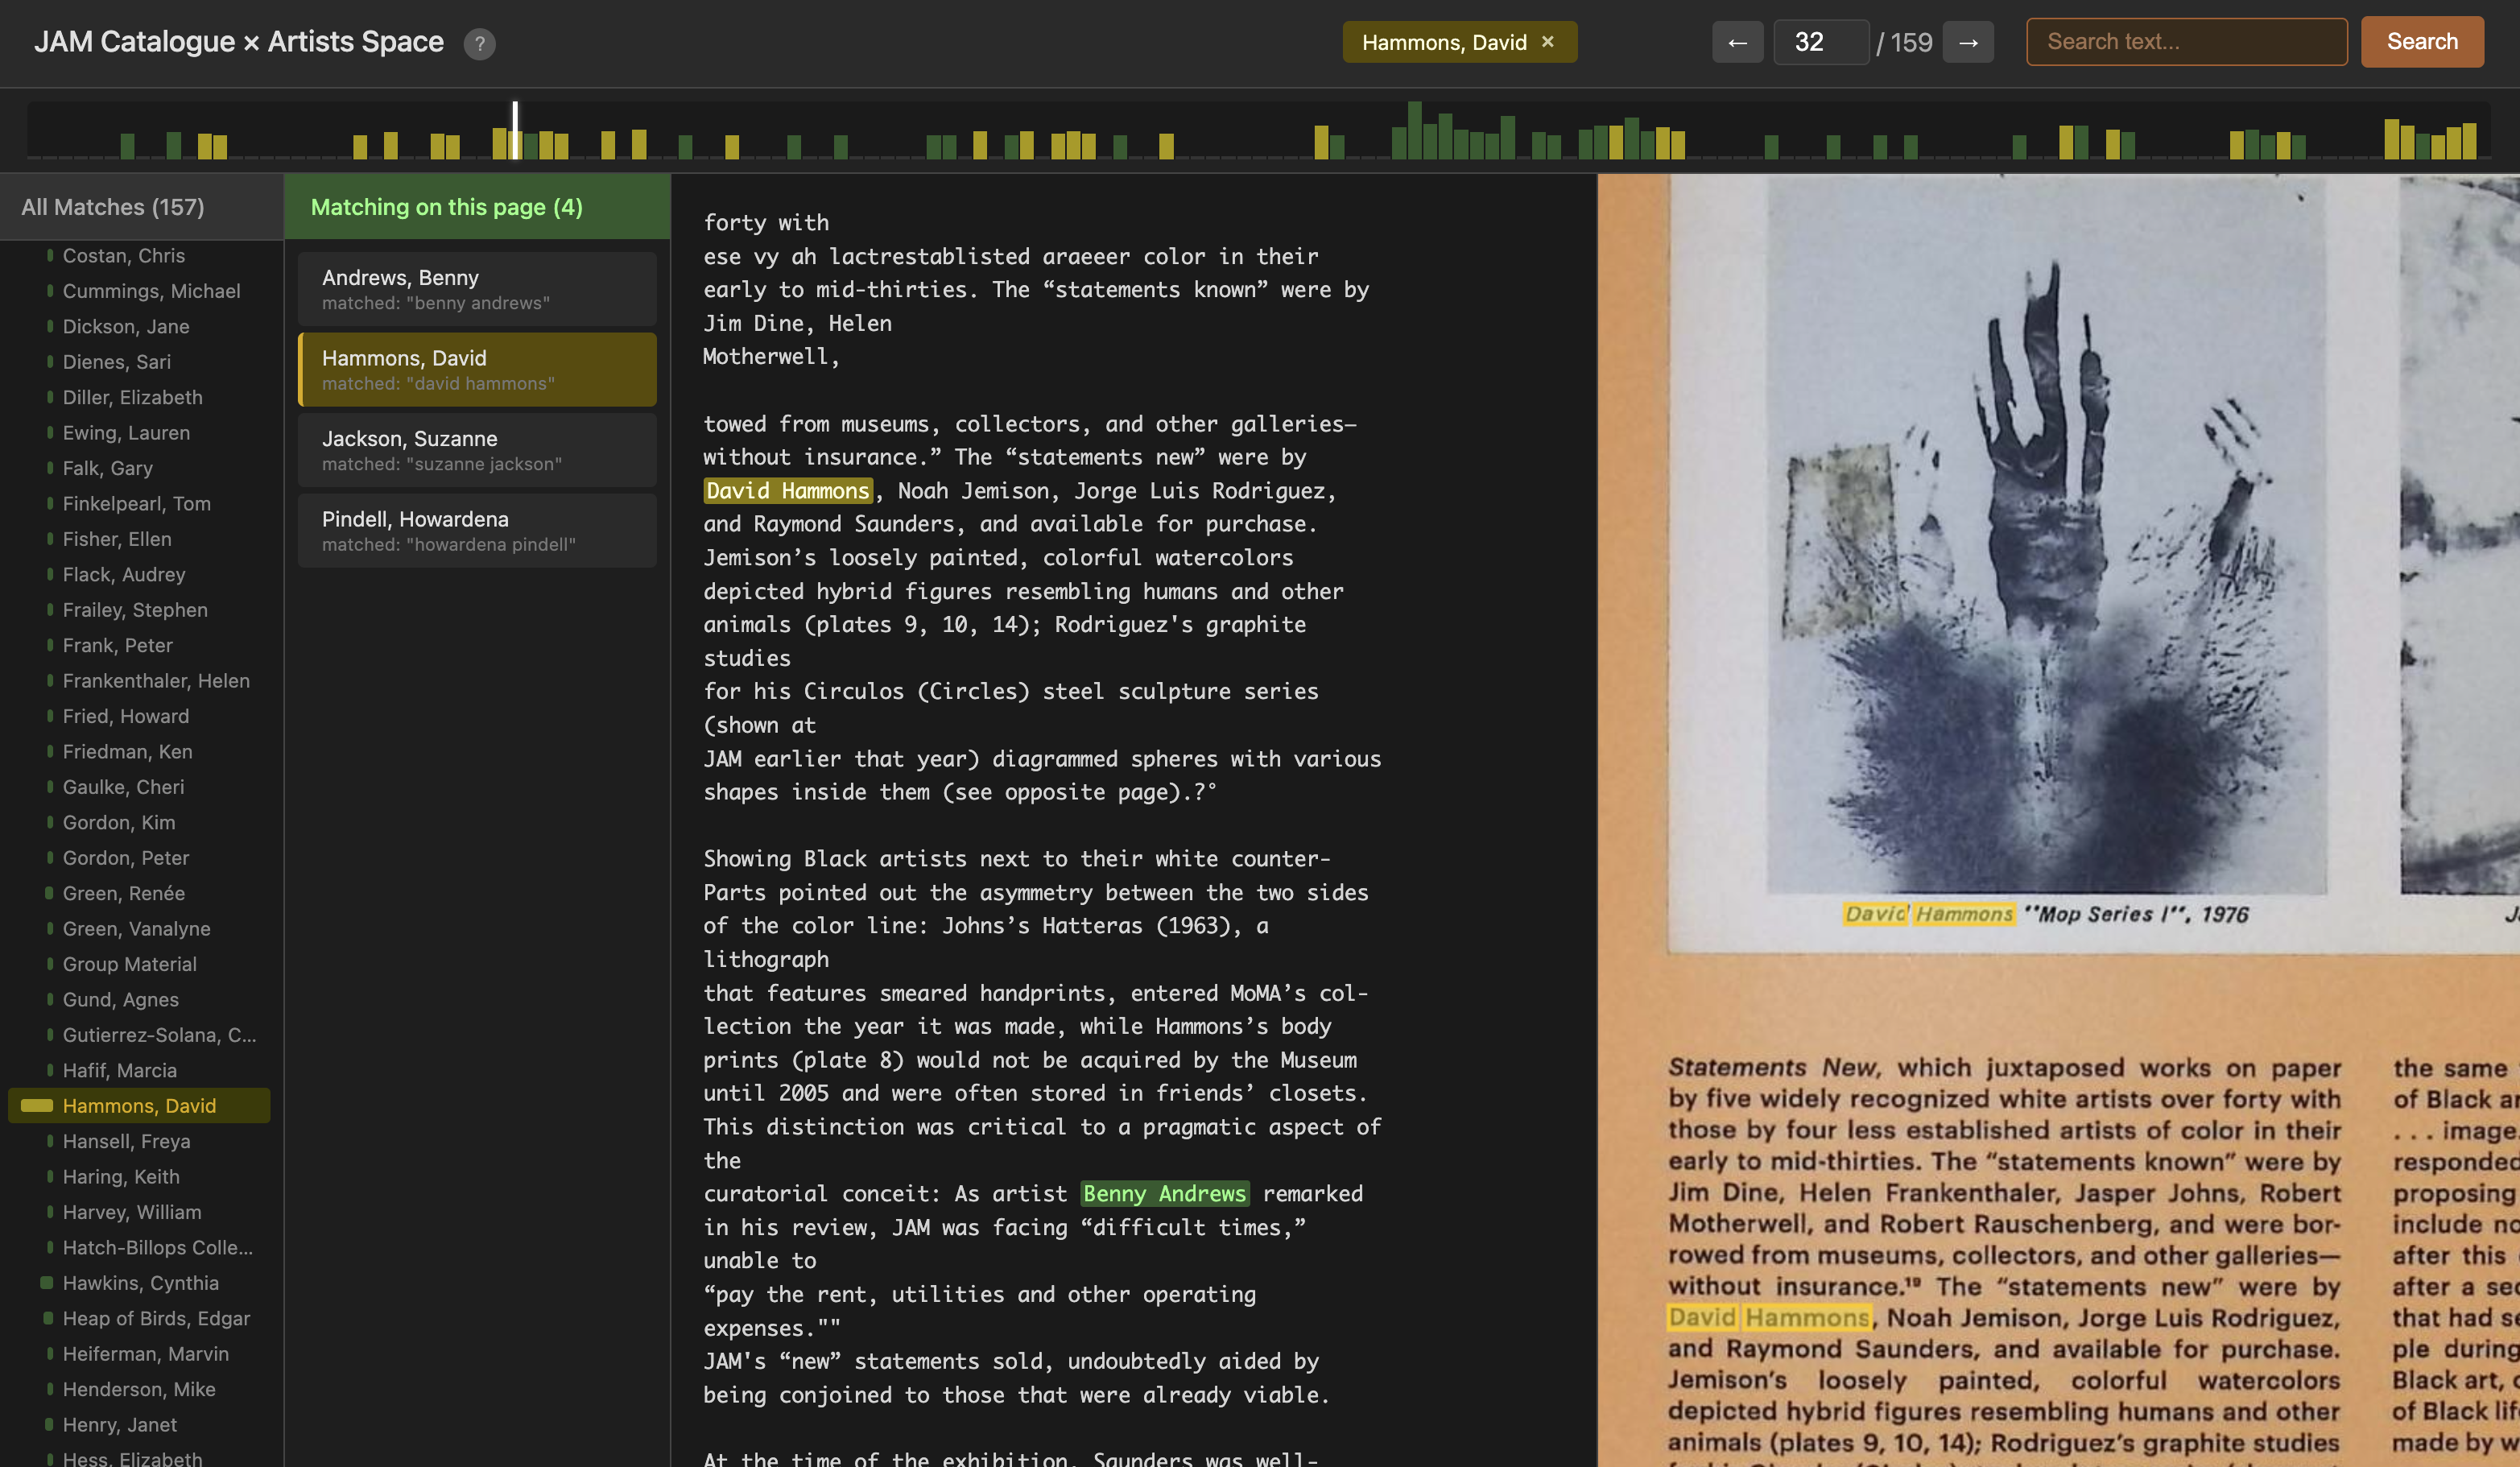The image size is (2520, 1467).
Task: Select Andrews, Benny match card
Action: click(x=476, y=288)
